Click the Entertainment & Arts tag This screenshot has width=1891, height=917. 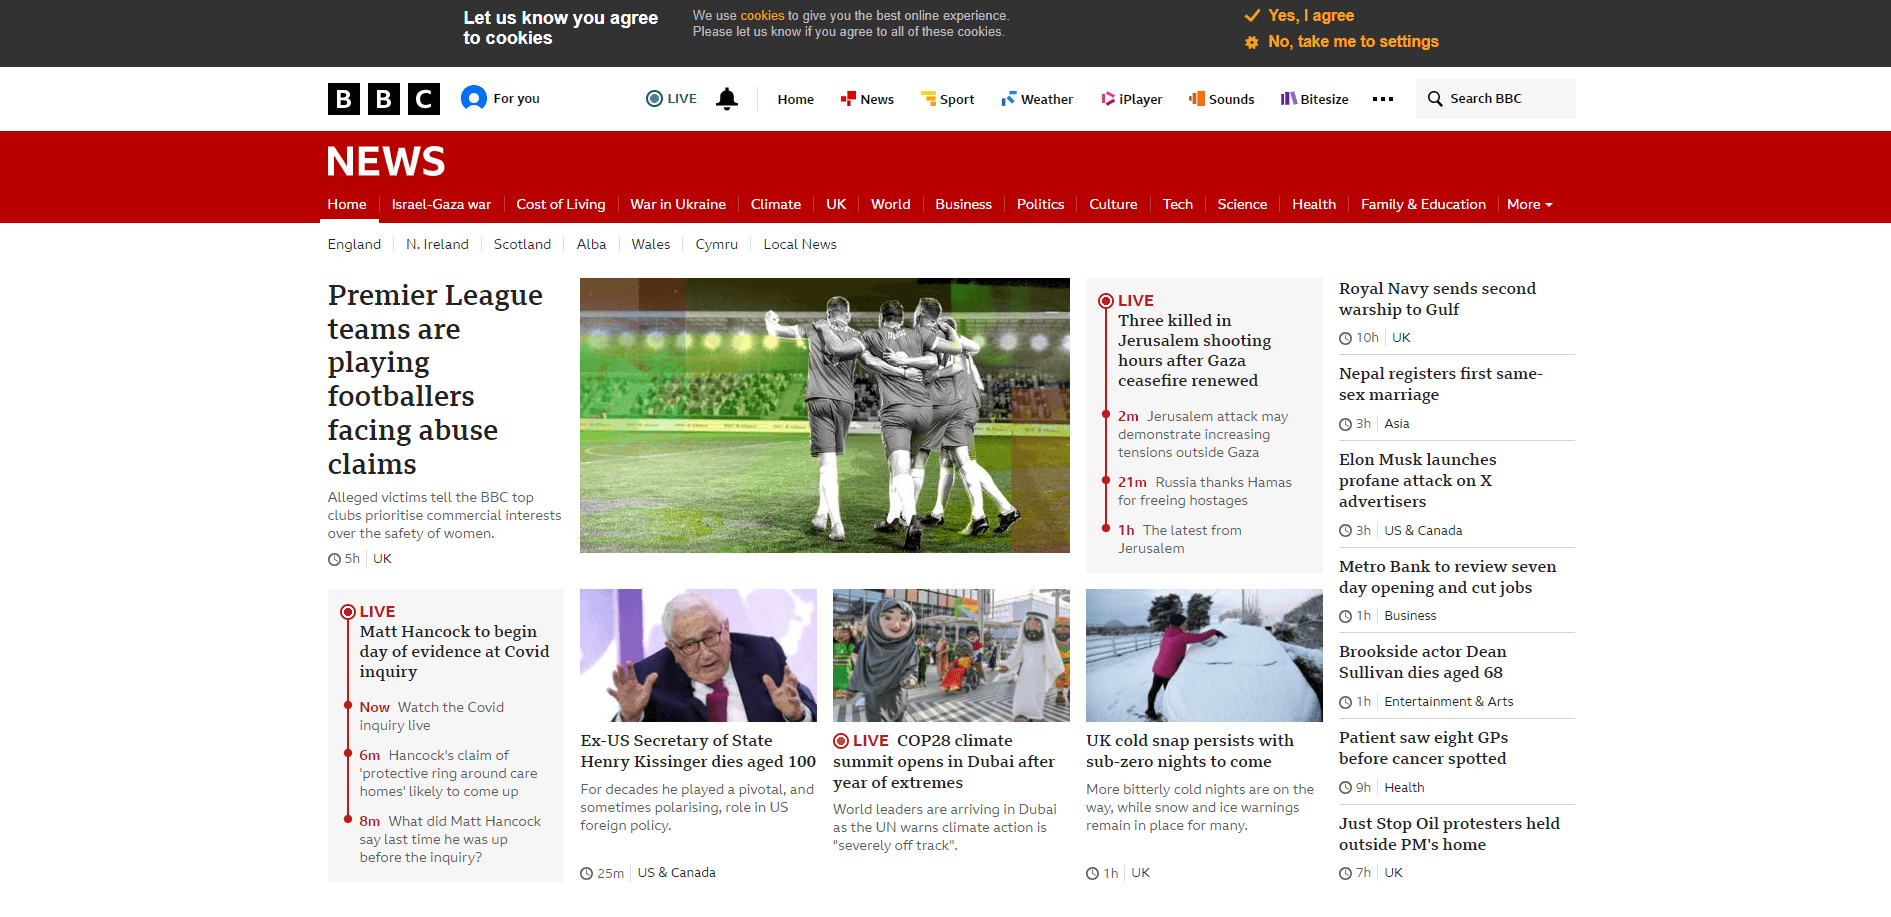click(x=1448, y=702)
